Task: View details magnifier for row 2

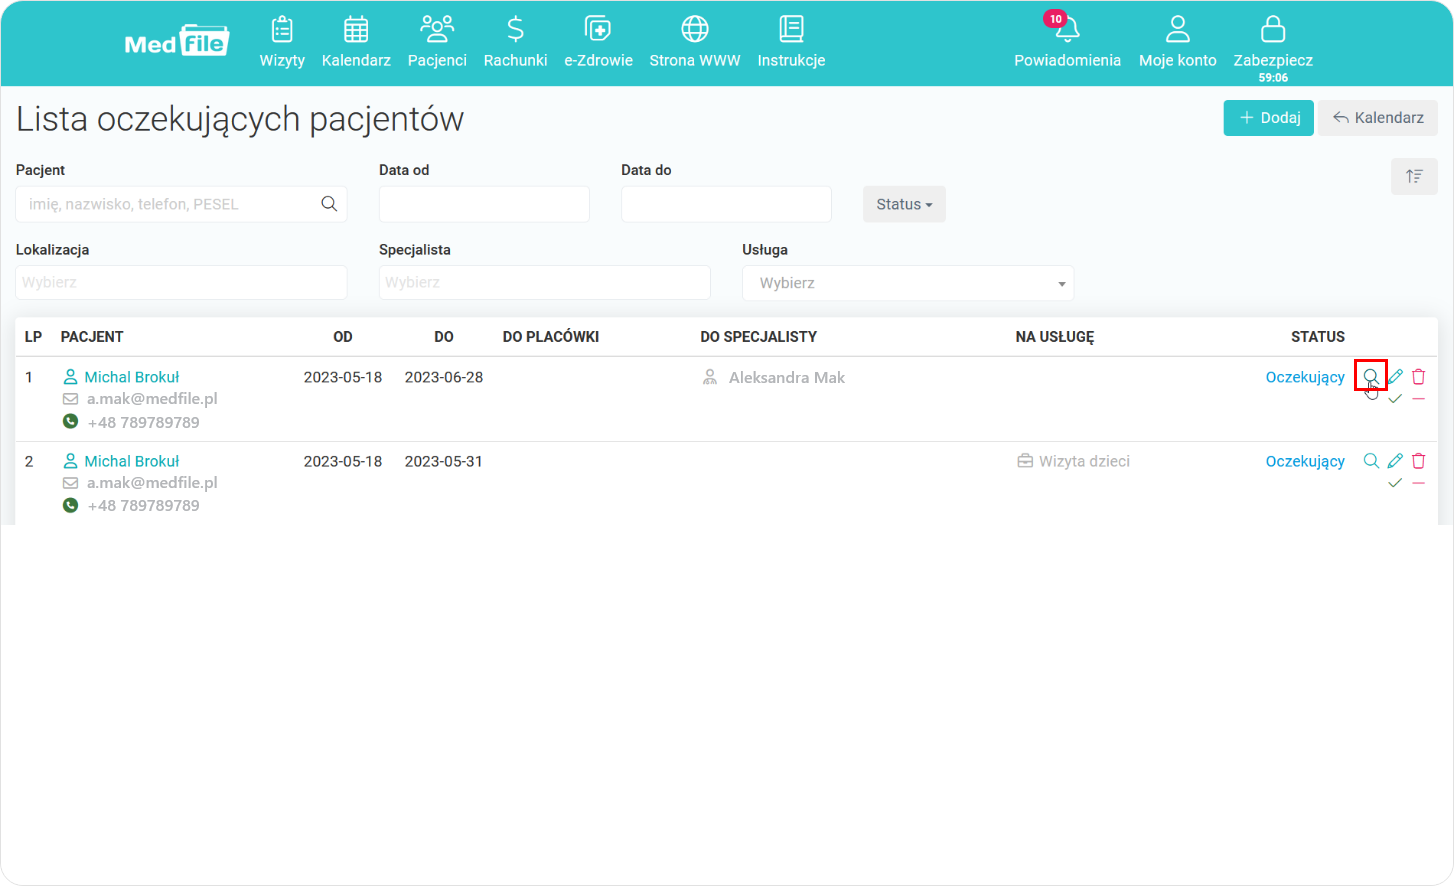Action: tap(1371, 461)
